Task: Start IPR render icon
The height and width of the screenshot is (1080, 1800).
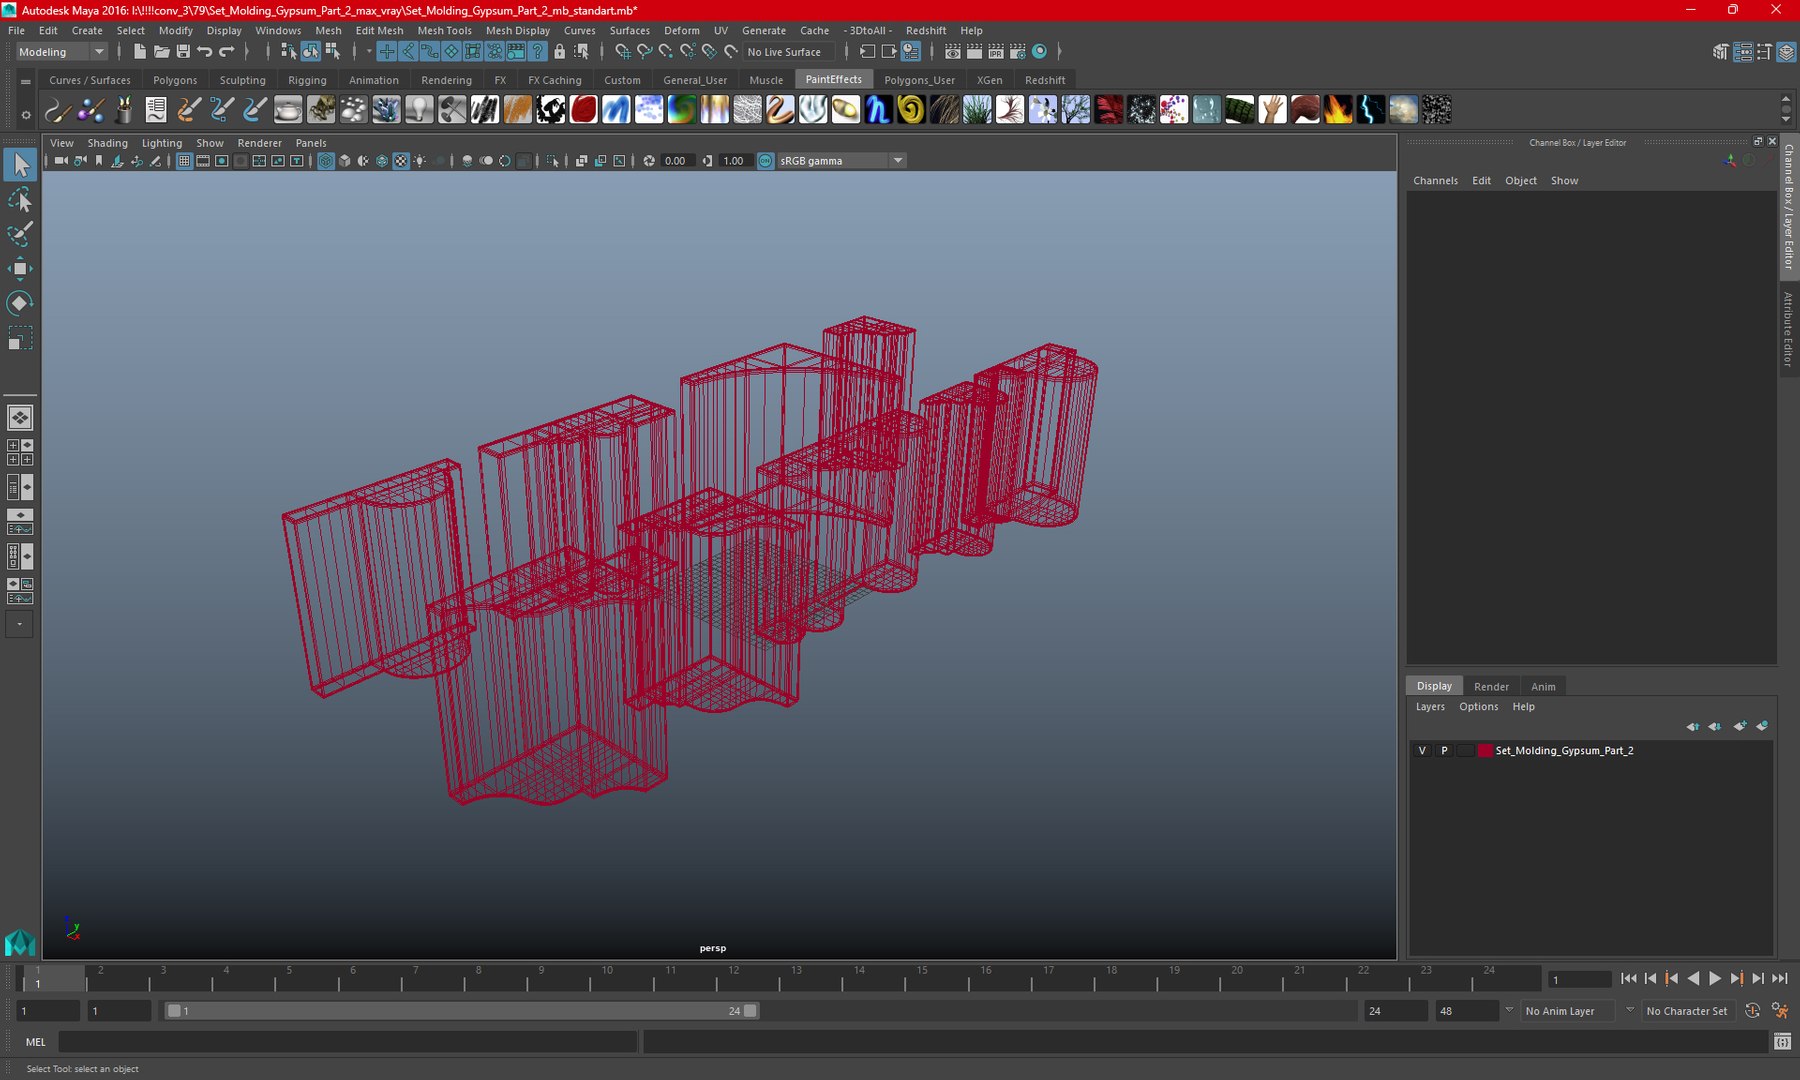Action: point(996,51)
